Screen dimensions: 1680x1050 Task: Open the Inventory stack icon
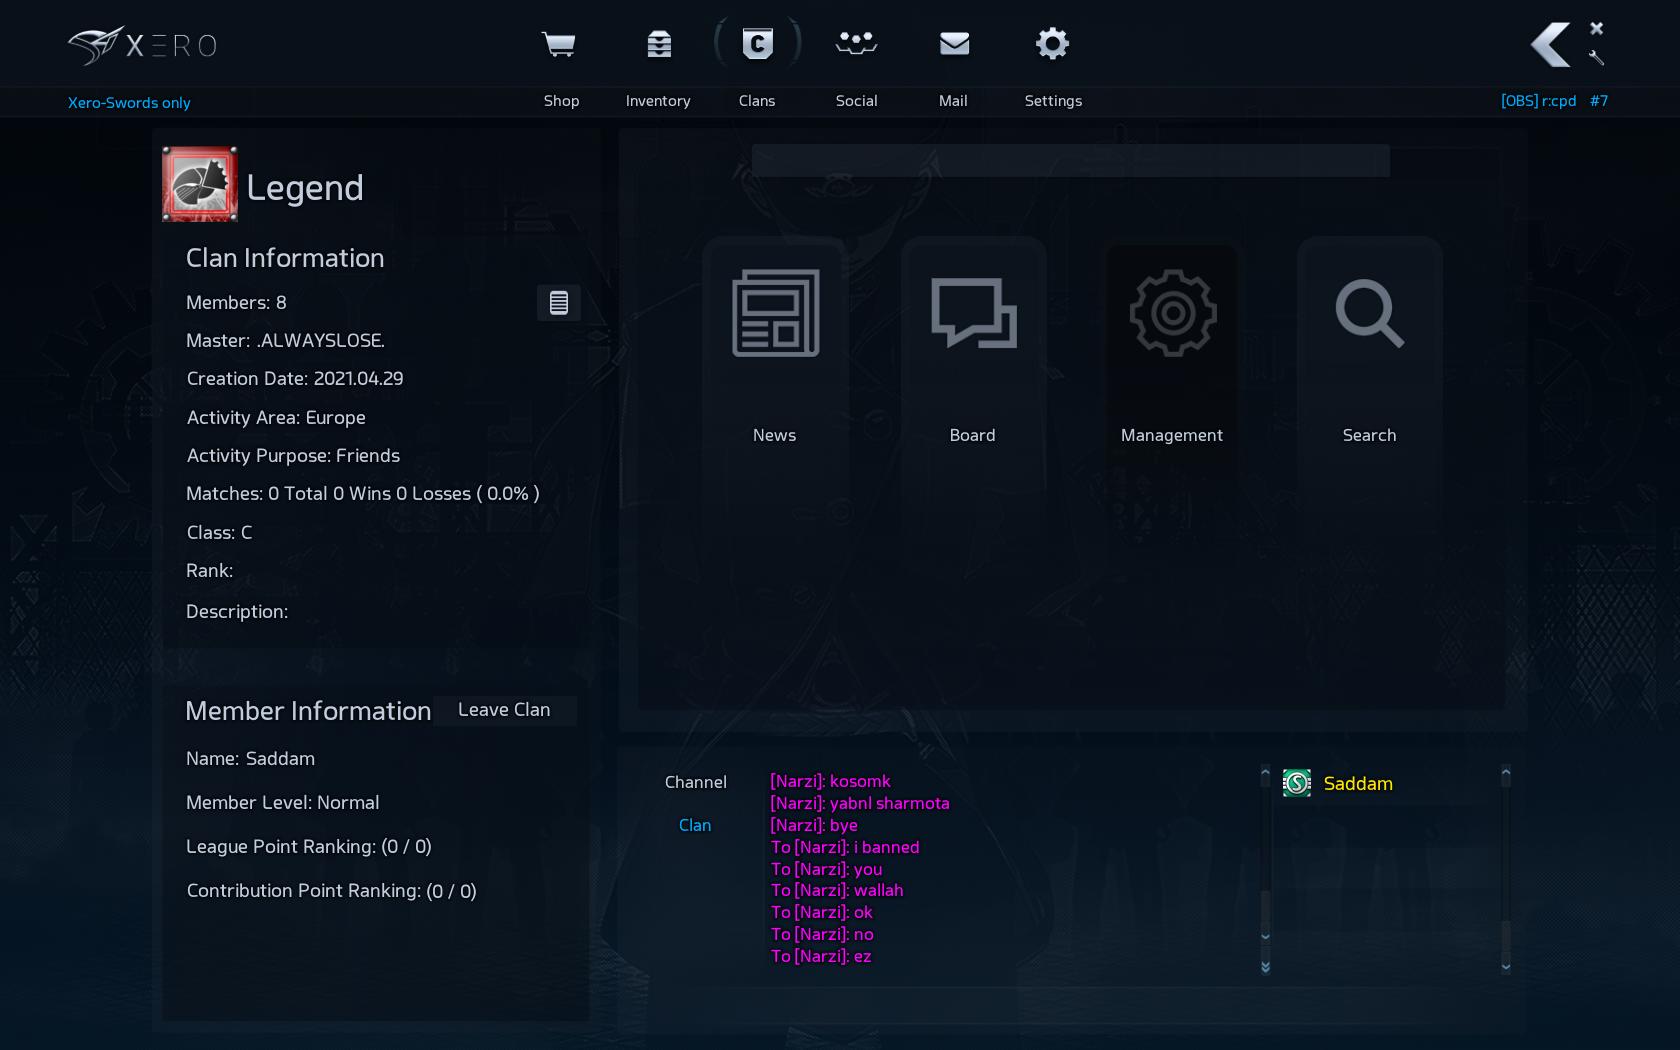point(659,44)
